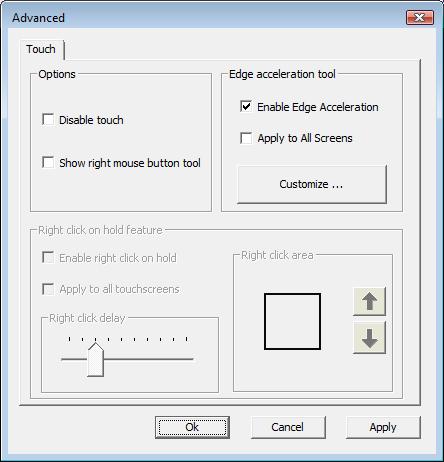Click the up arrow in Right click area

369,301
